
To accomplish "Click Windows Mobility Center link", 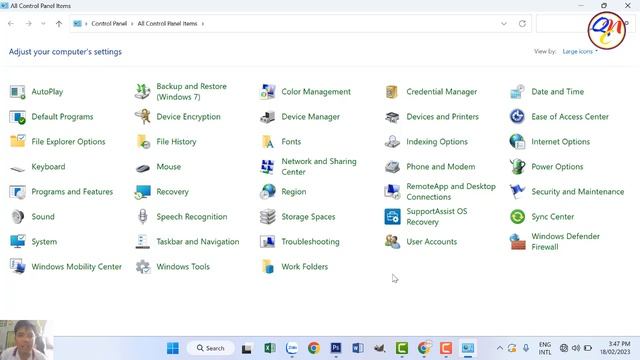I will tap(76, 267).
